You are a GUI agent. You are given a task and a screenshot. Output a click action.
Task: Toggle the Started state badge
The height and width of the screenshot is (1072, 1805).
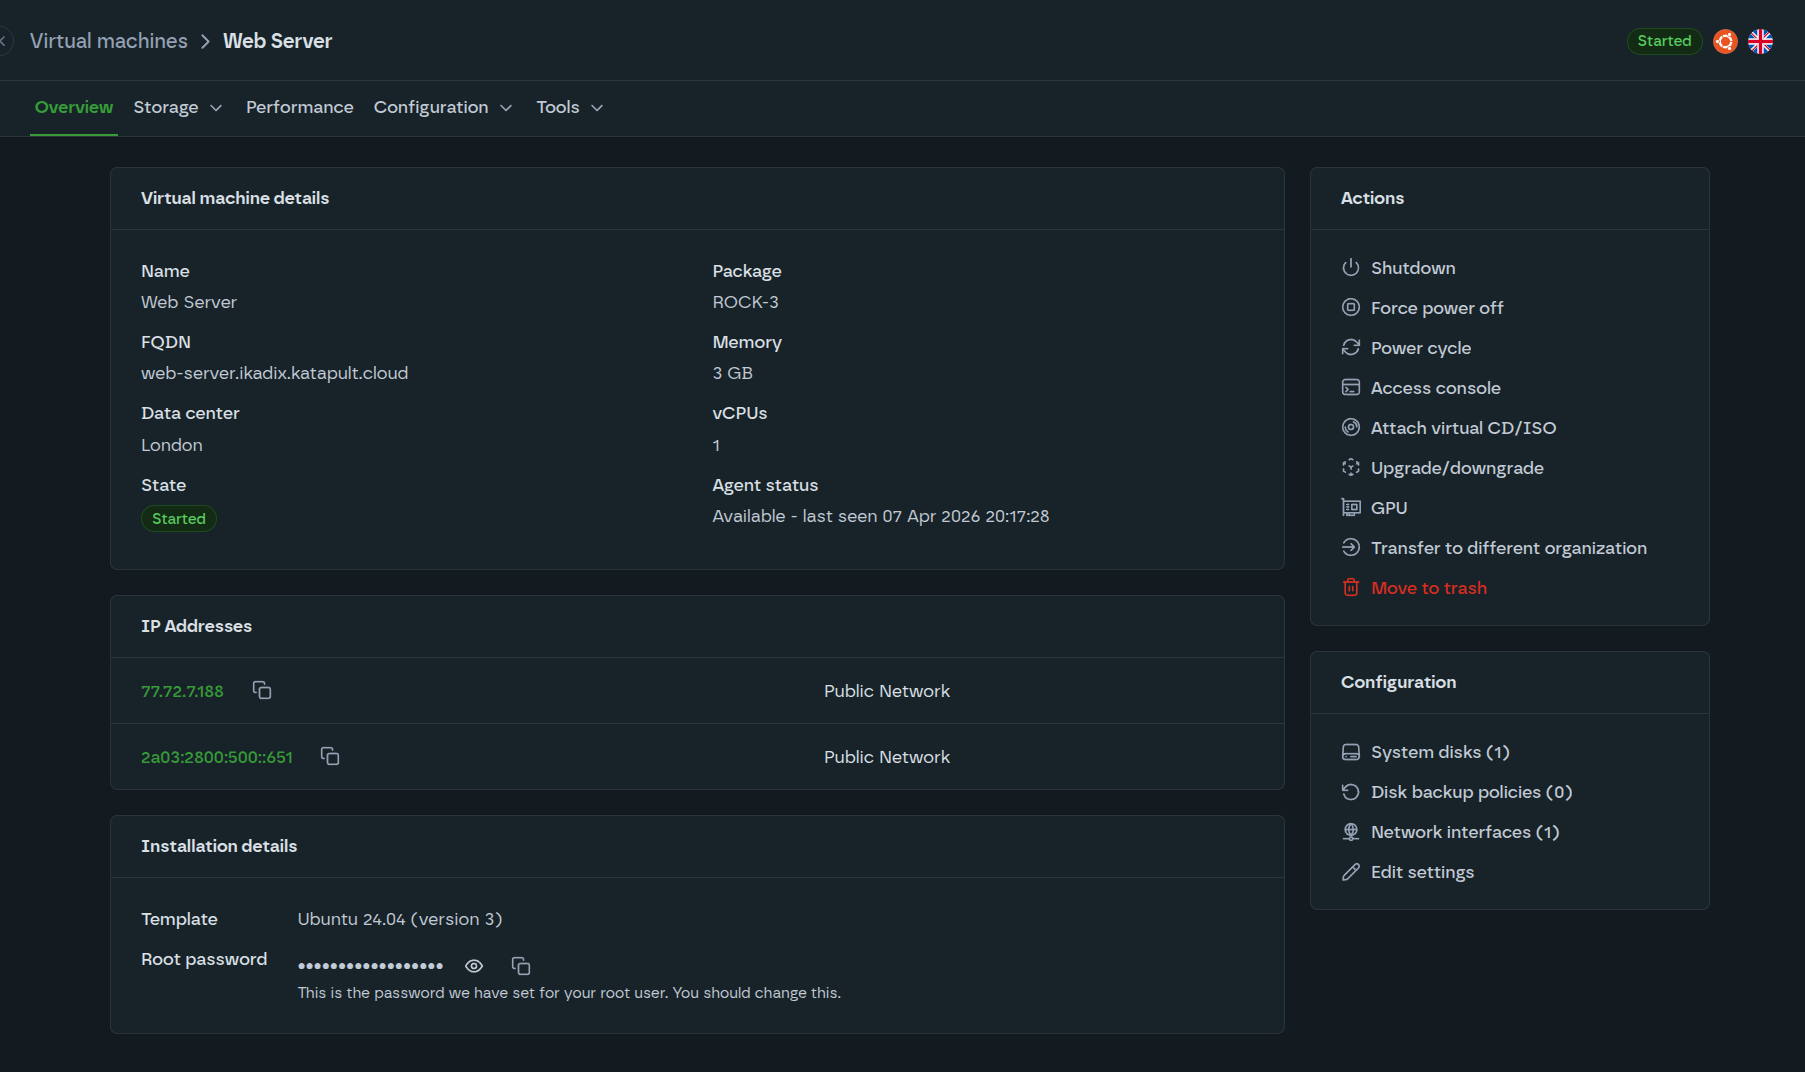coord(1664,41)
